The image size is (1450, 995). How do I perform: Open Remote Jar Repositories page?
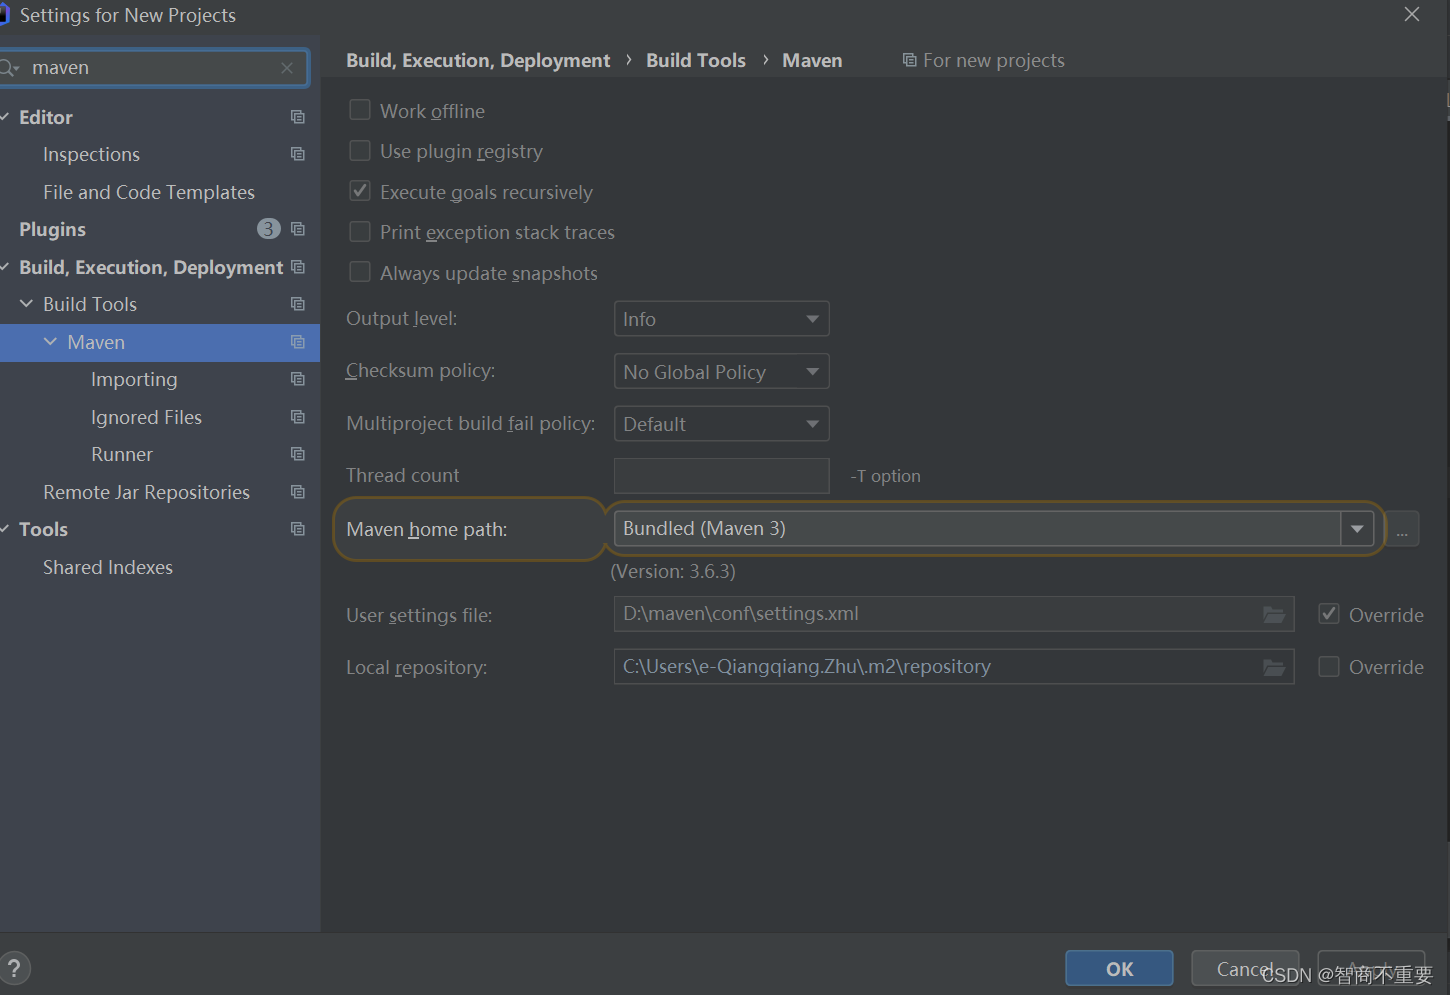(146, 492)
